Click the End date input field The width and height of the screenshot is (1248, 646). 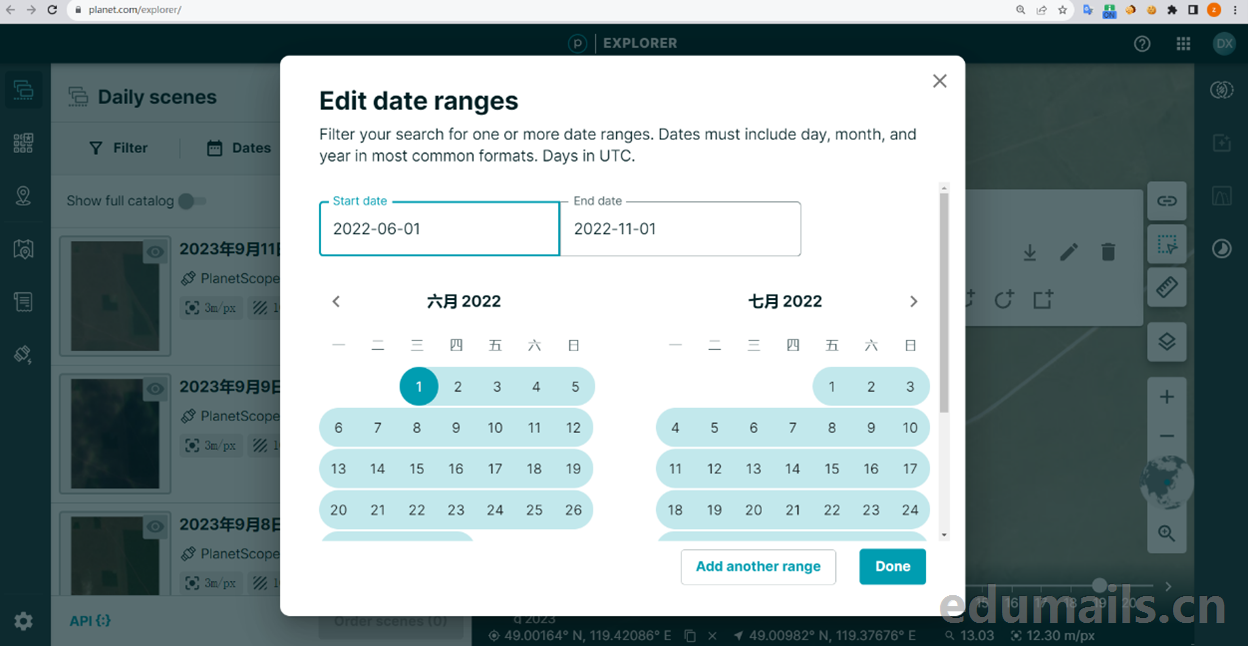(x=680, y=229)
